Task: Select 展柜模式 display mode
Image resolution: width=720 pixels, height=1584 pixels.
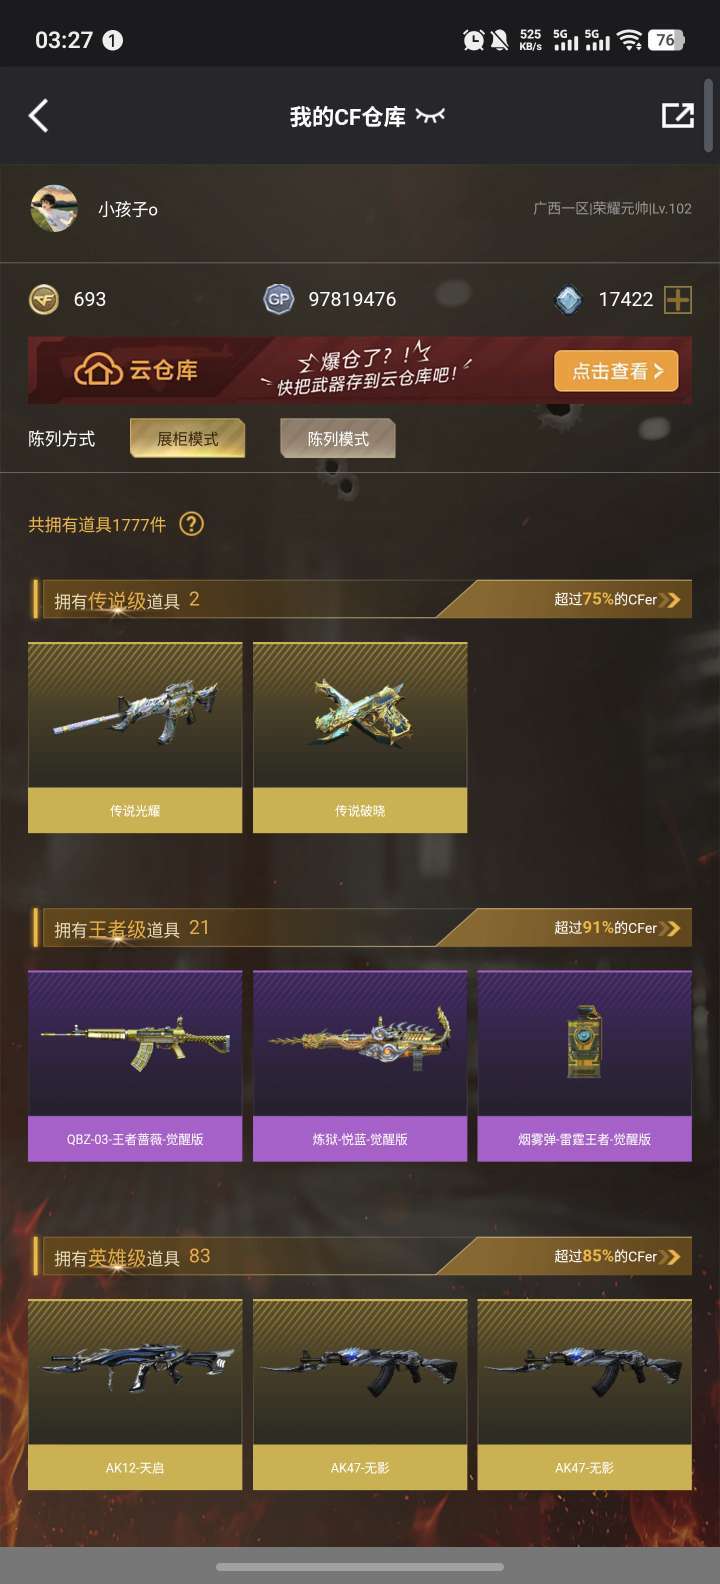Action: click(187, 438)
